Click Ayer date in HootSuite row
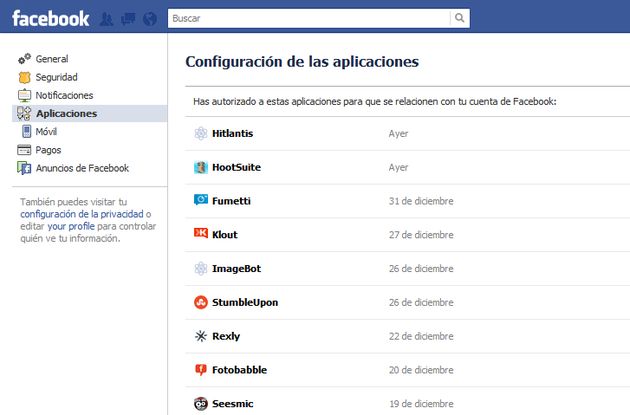Viewport: 630px width, 415px height. tap(398, 168)
